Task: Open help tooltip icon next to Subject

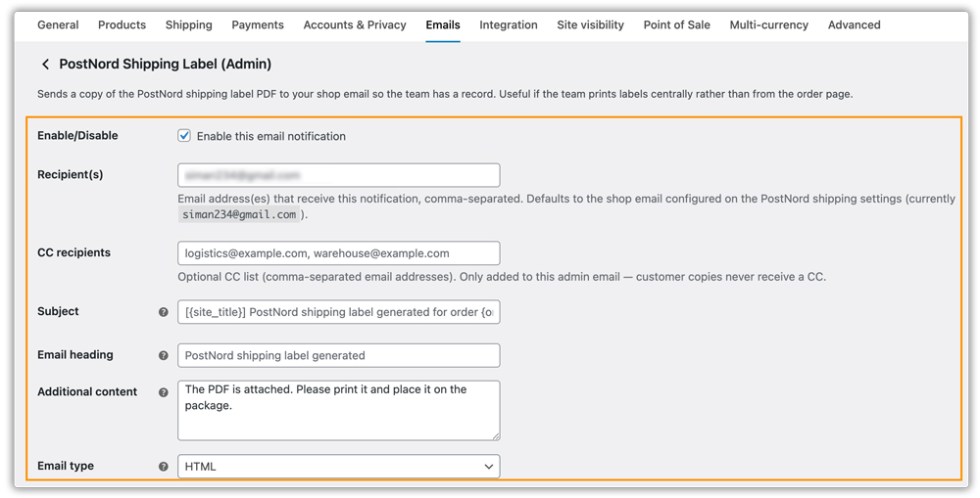Action: coord(163,312)
